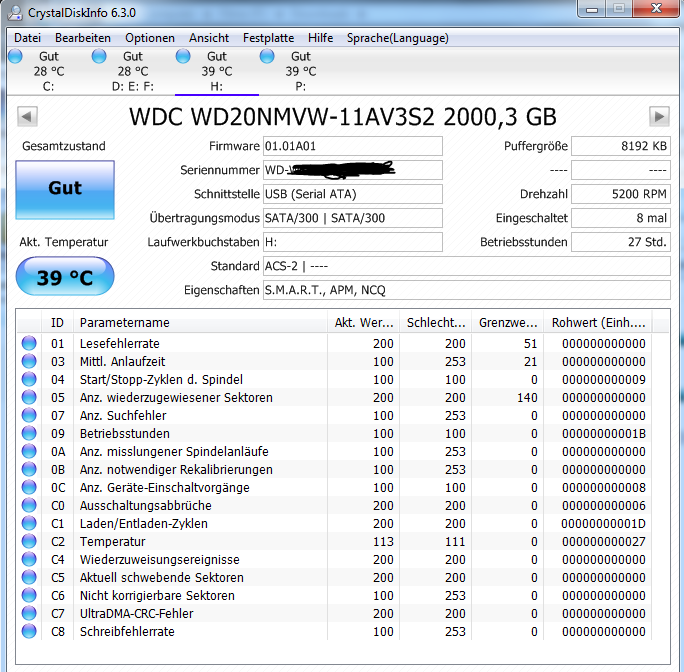This screenshot has height=672, width=684.
Task: Click status icon of Anz. Suchfehler row
Action: point(29,415)
